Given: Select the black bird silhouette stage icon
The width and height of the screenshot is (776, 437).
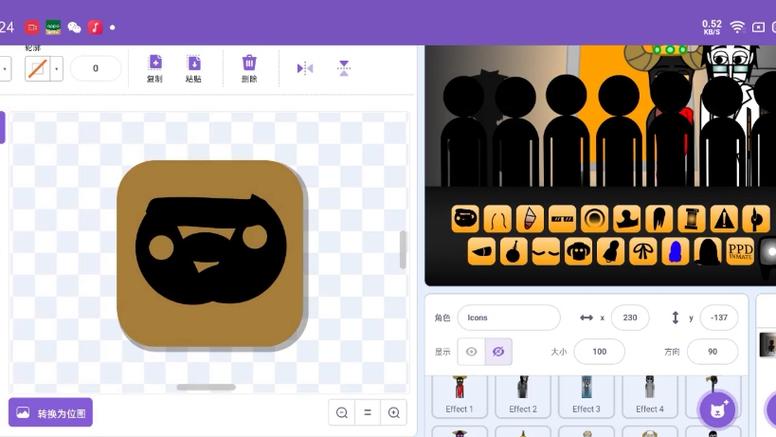Looking at the screenshot, I should tap(611, 251).
